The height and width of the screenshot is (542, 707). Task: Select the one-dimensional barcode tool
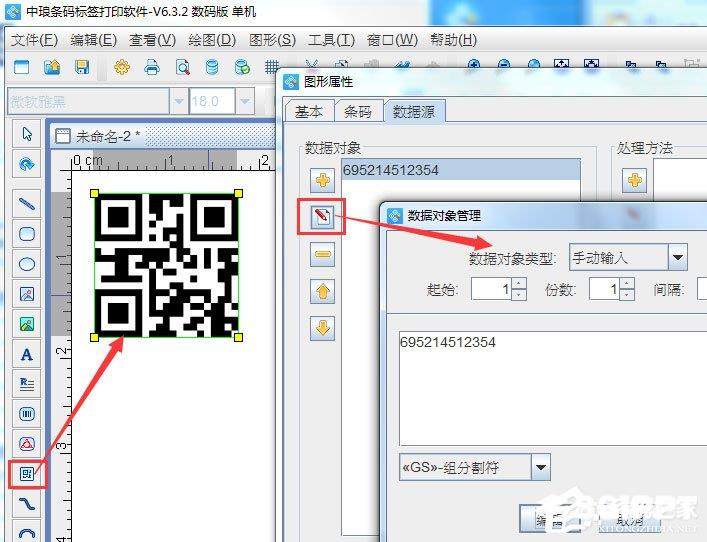[x=27, y=413]
